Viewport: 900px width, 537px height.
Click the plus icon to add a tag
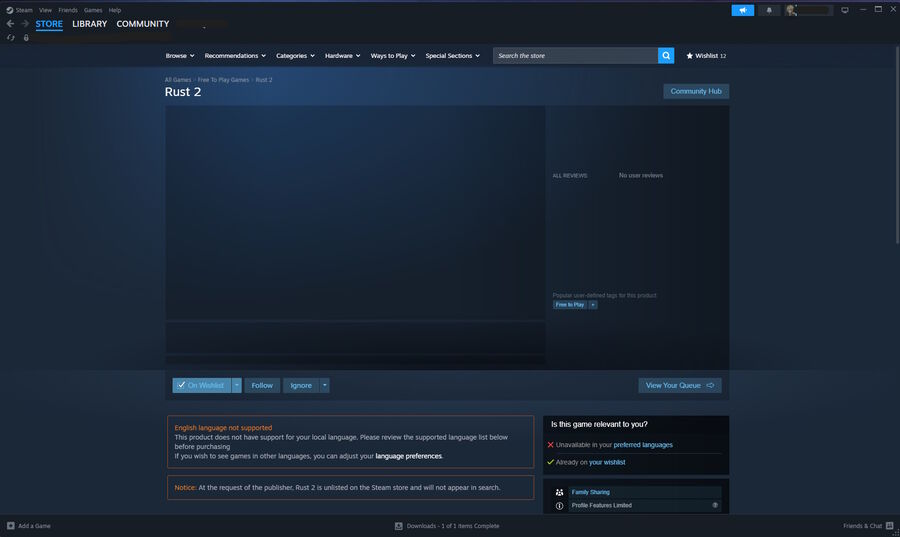593,305
